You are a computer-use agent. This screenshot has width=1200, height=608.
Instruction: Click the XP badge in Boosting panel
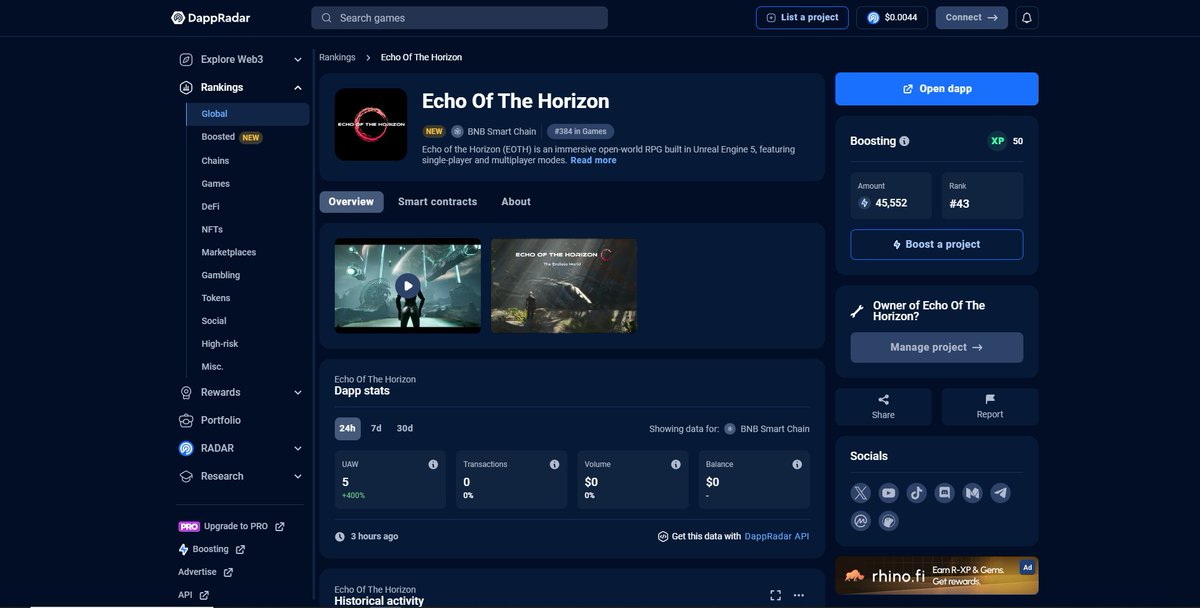point(997,141)
